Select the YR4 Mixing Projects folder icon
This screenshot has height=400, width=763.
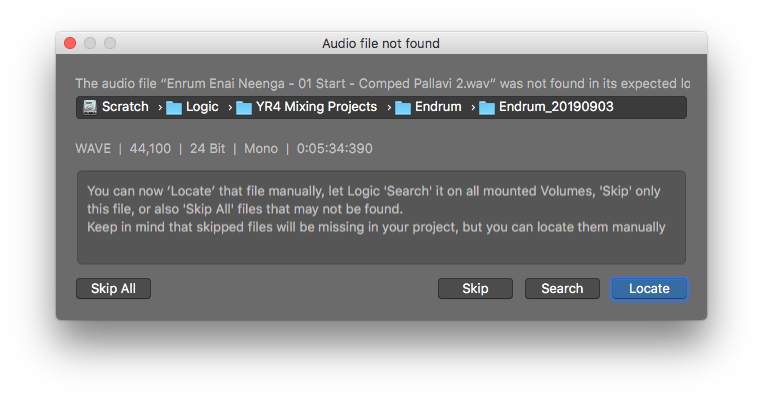click(244, 108)
